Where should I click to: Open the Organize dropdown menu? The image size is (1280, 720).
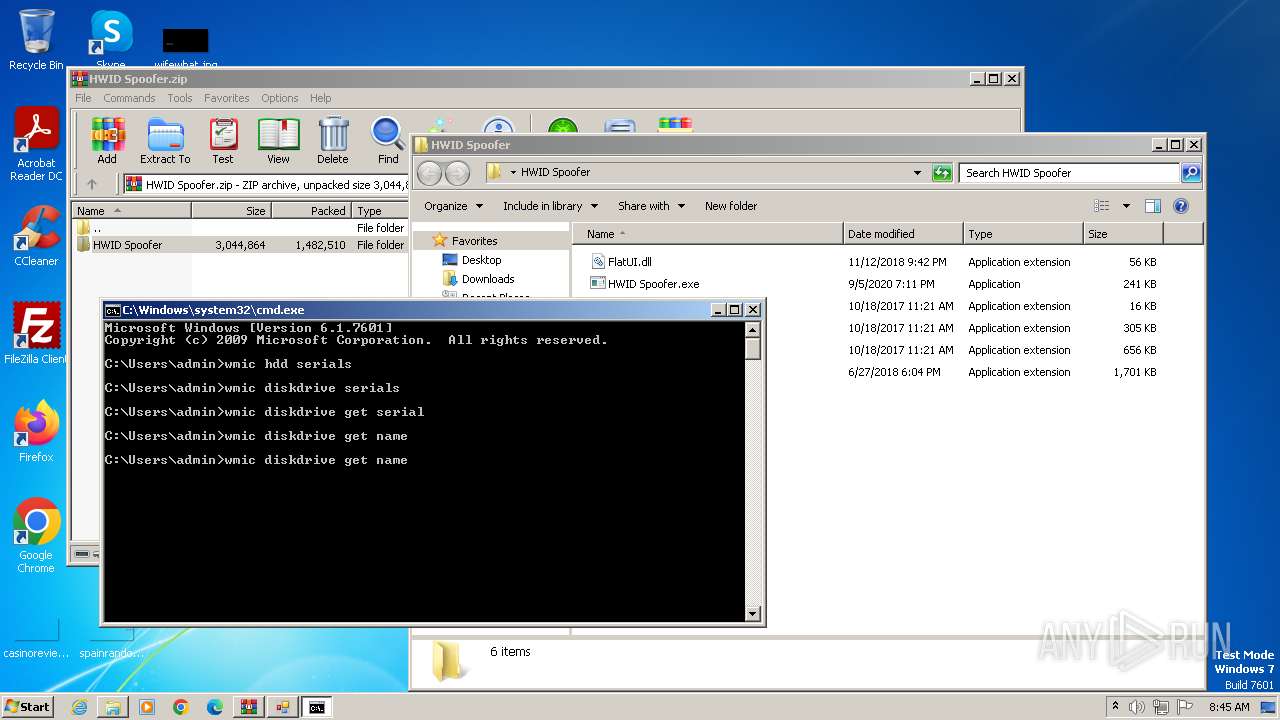454,206
